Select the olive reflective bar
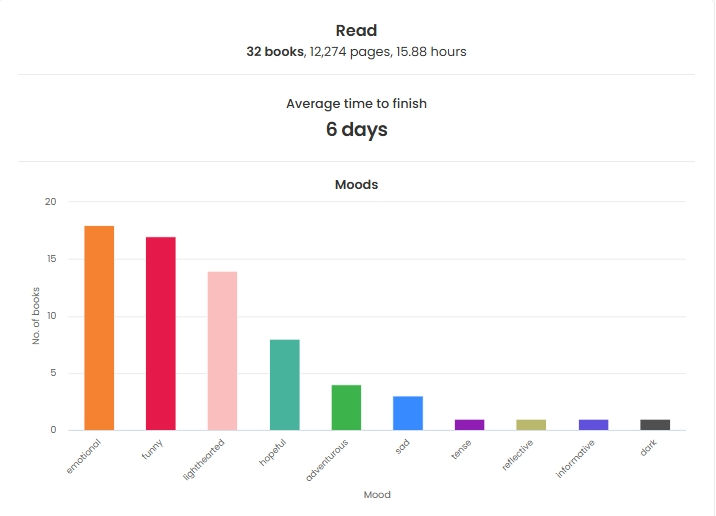 [531, 425]
